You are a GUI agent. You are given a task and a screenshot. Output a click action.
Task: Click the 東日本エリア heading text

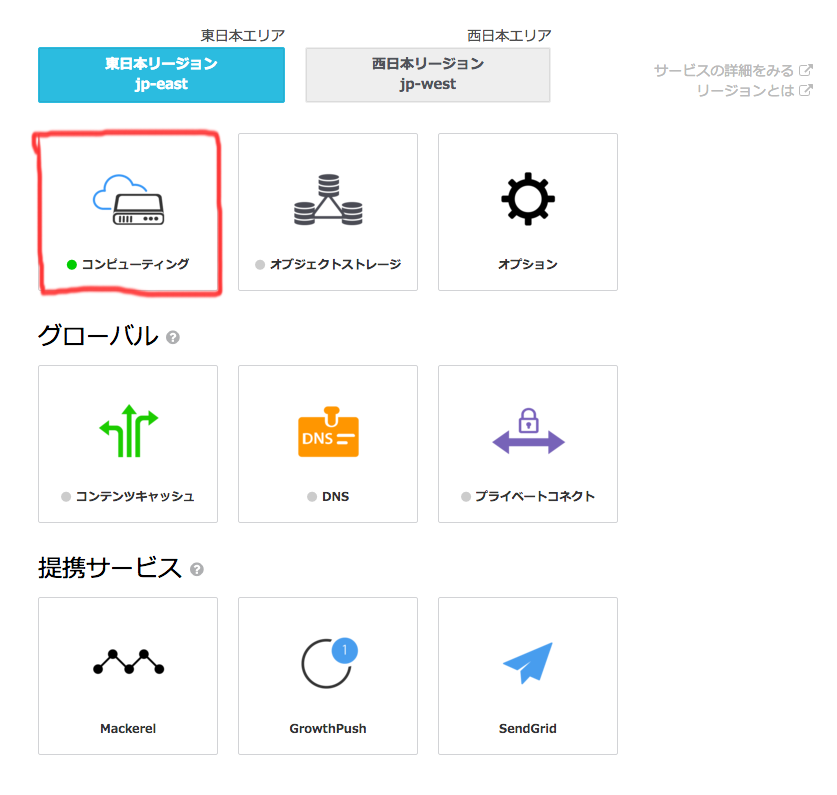[x=242, y=36]
